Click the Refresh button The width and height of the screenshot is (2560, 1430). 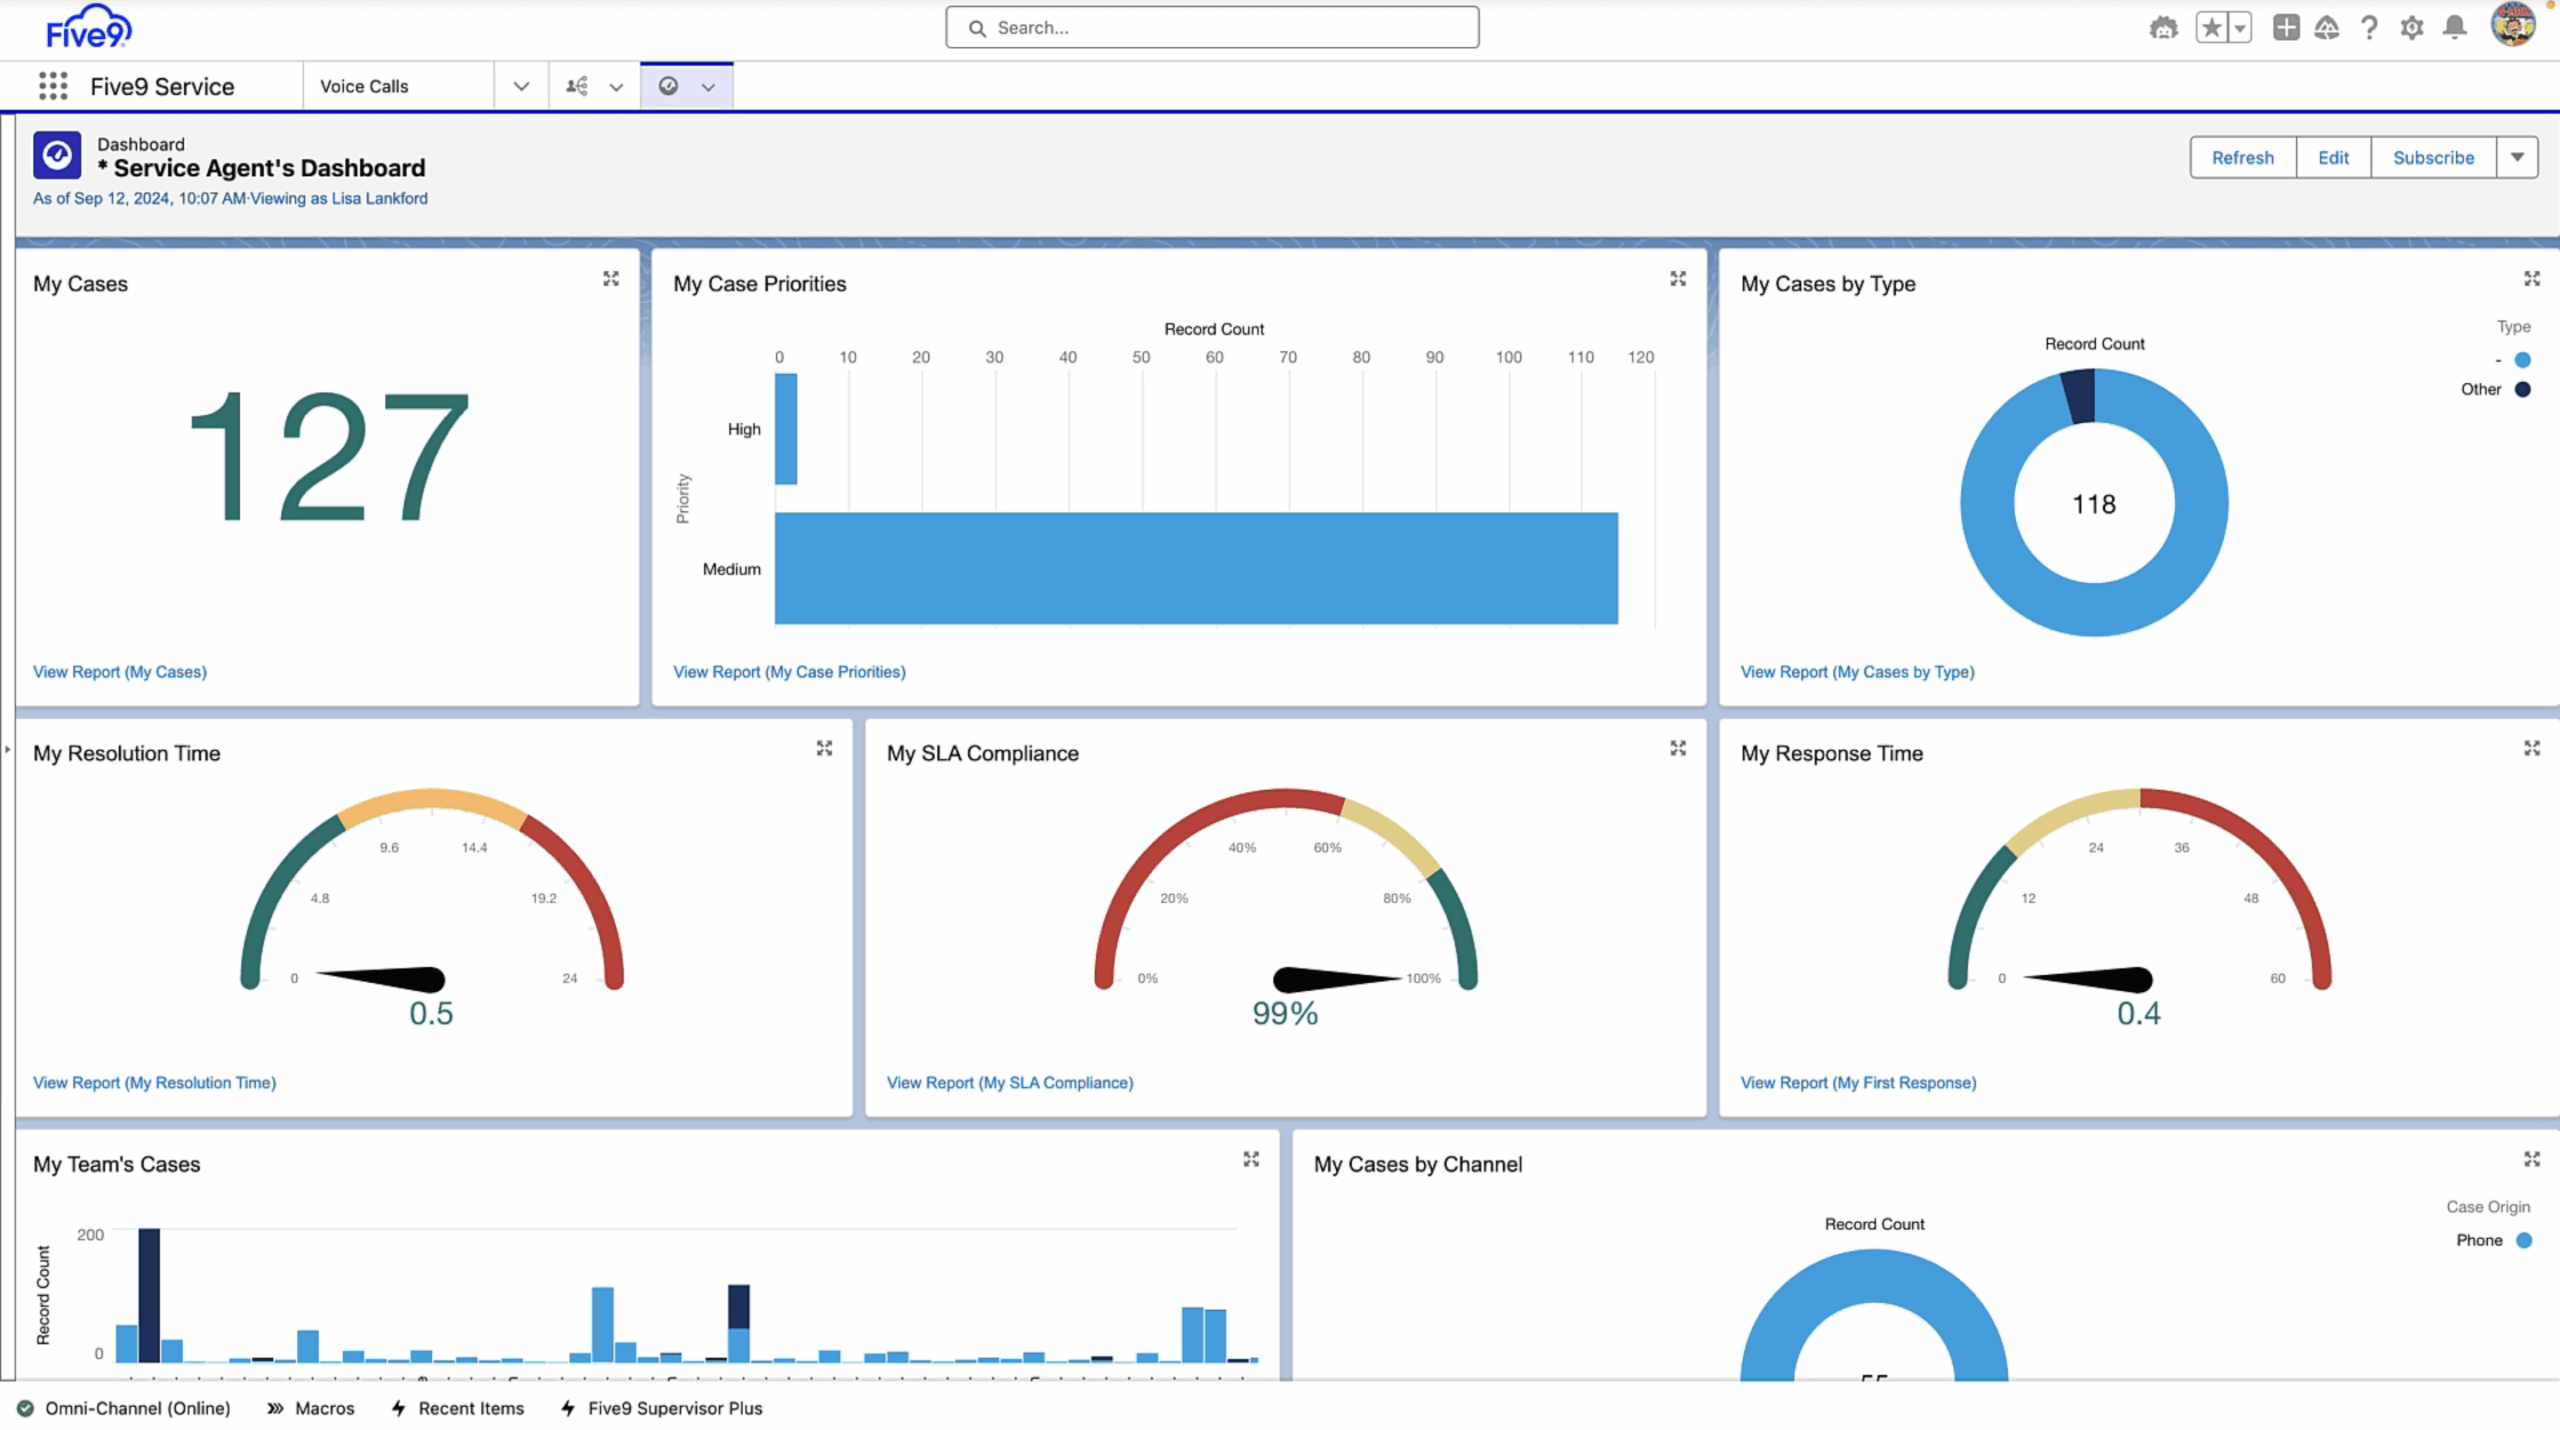point(2242,157)
